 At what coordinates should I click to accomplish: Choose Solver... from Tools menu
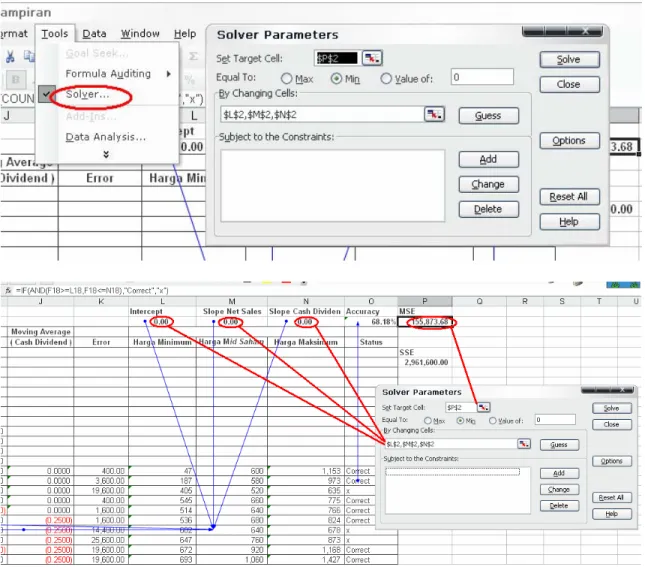point(88,94)
